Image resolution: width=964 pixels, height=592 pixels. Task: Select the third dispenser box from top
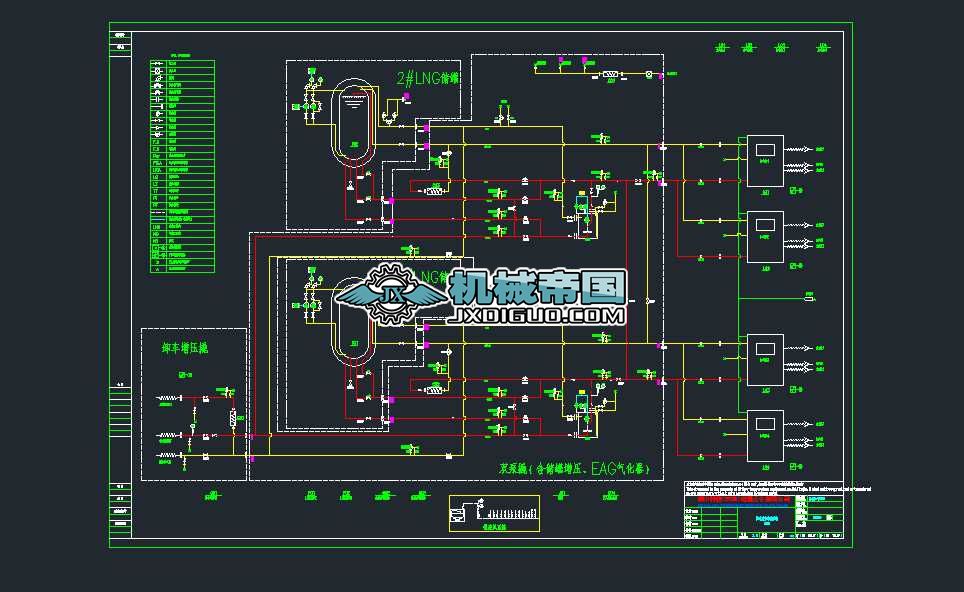pos(765,360)
